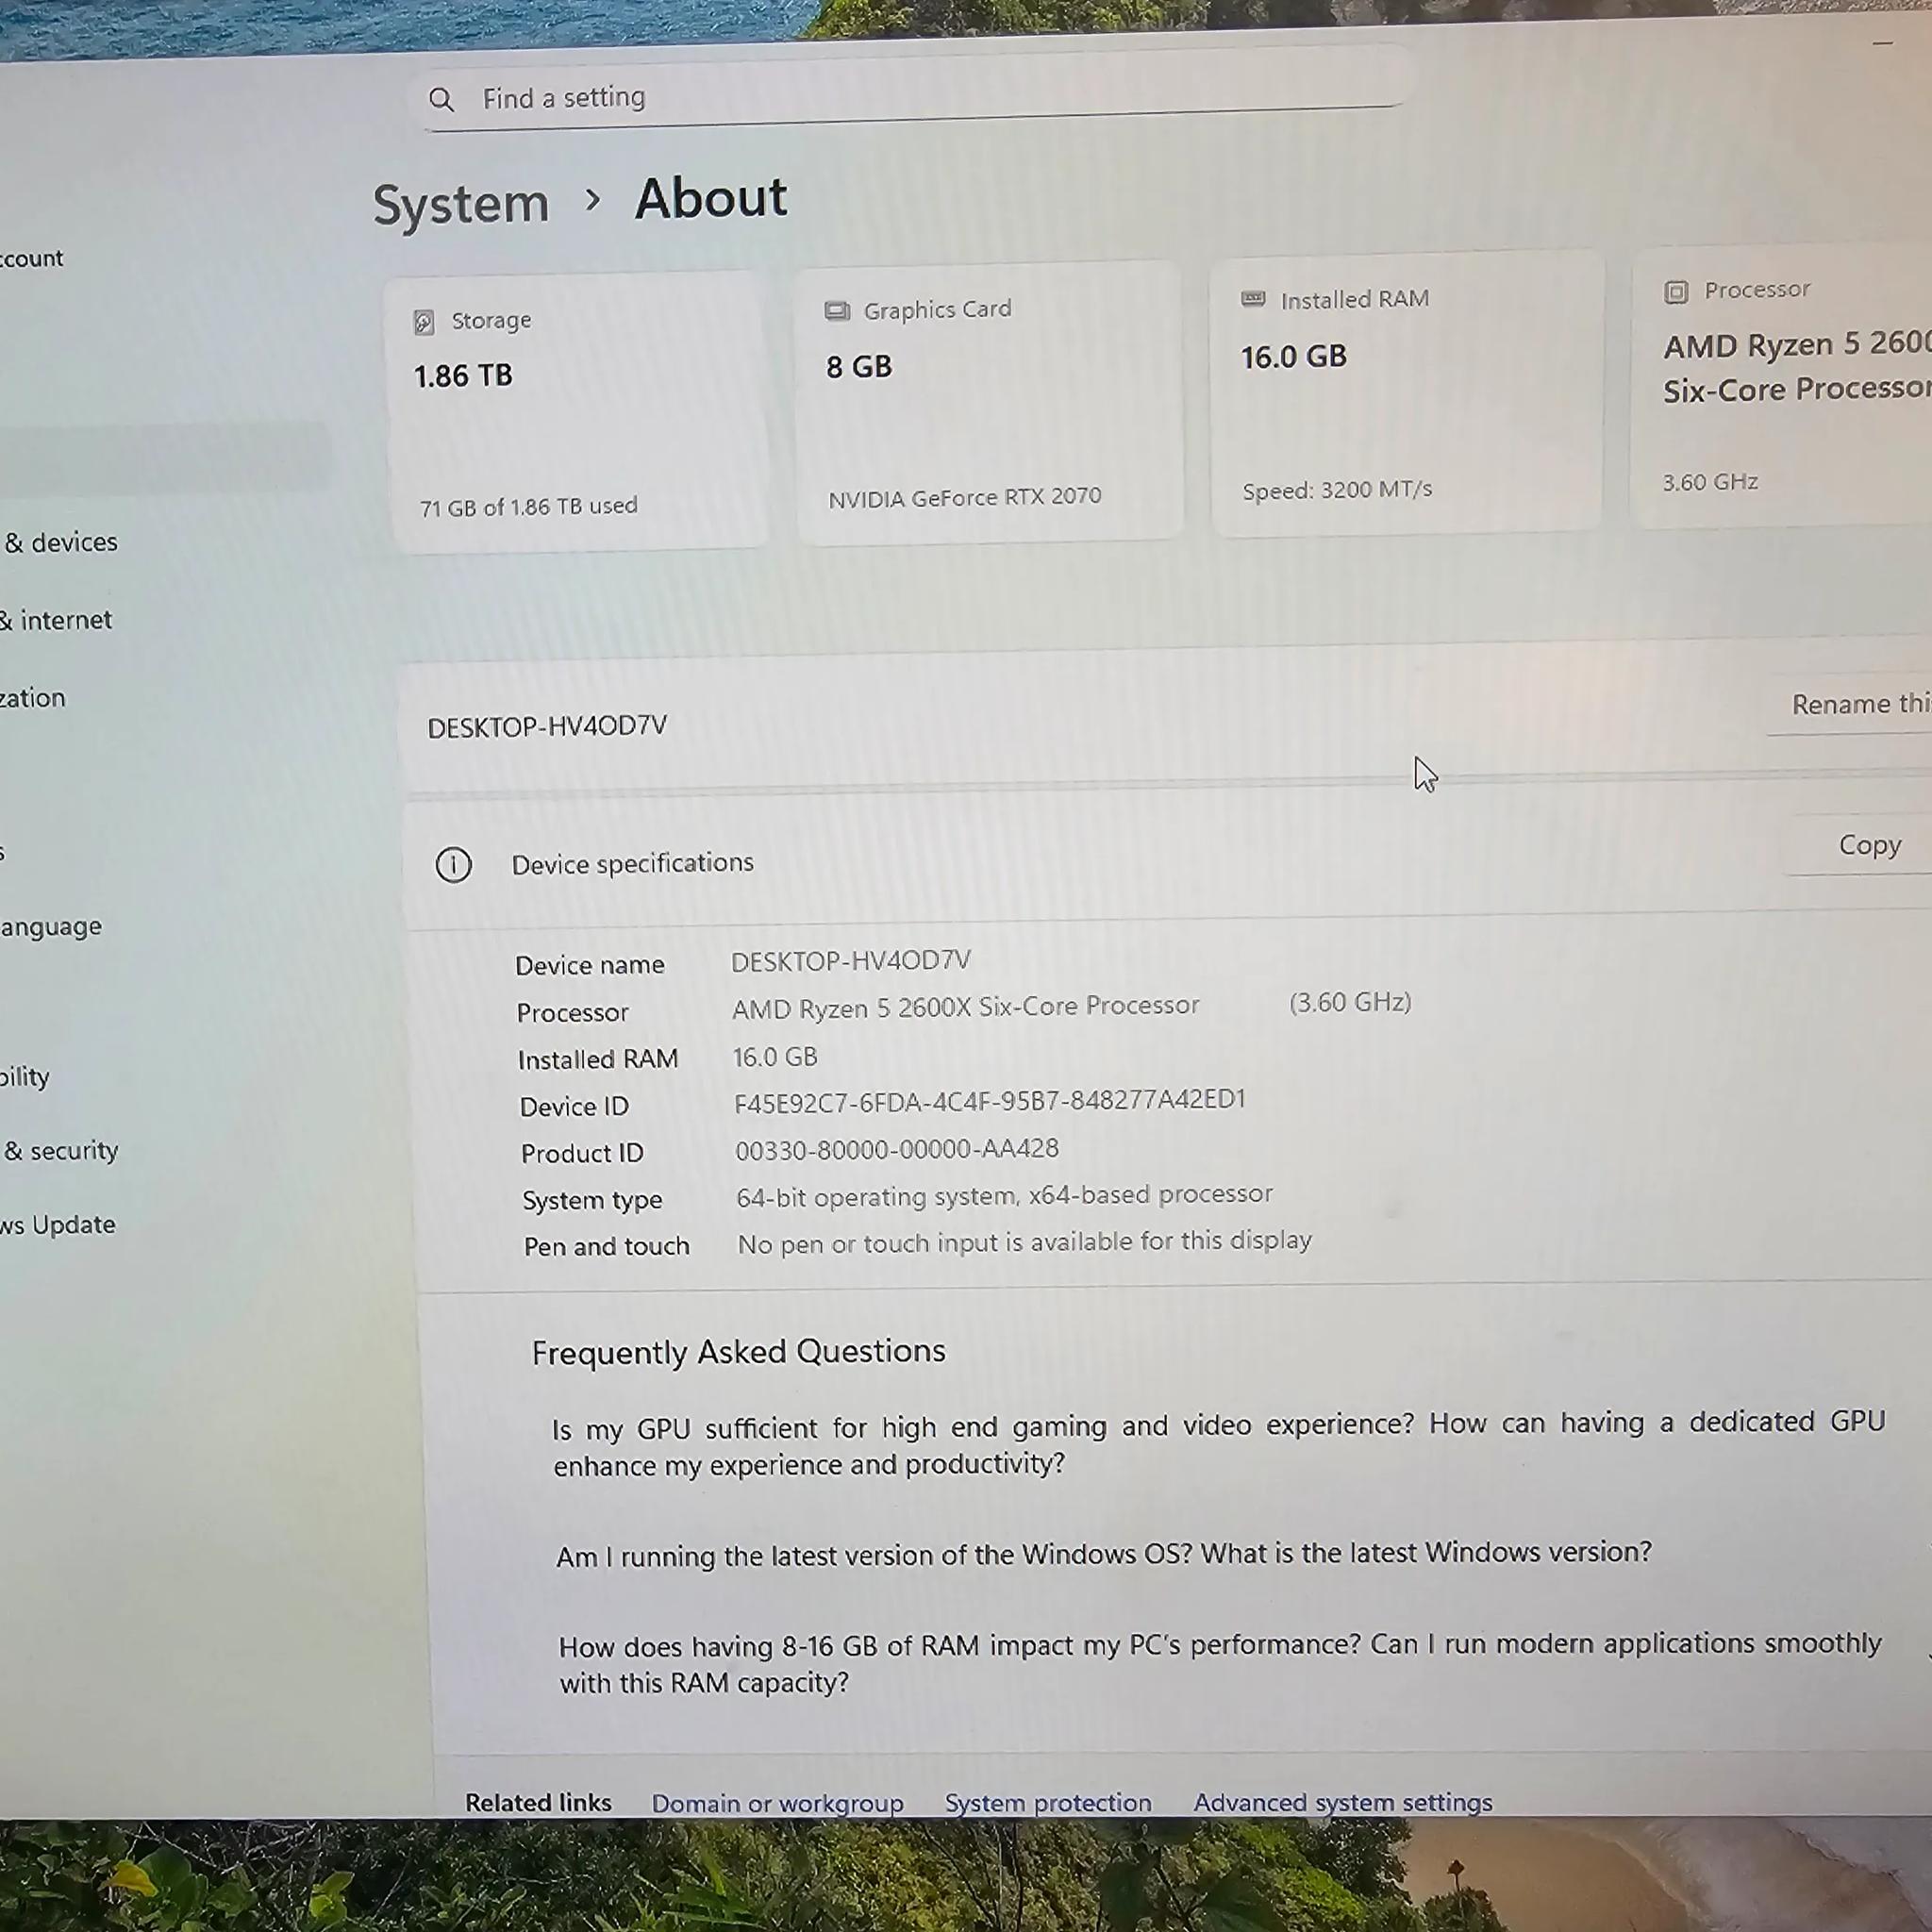
Task: Click the Device specifications info icon
Action: [453, 865]
